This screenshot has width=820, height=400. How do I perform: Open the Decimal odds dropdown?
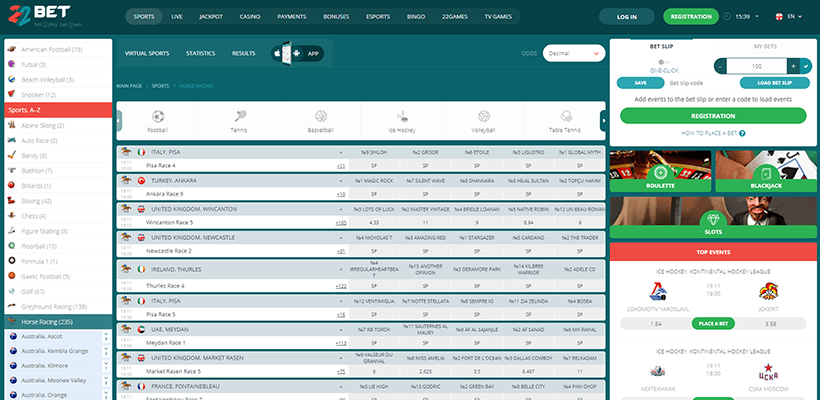tap(573, 54)
